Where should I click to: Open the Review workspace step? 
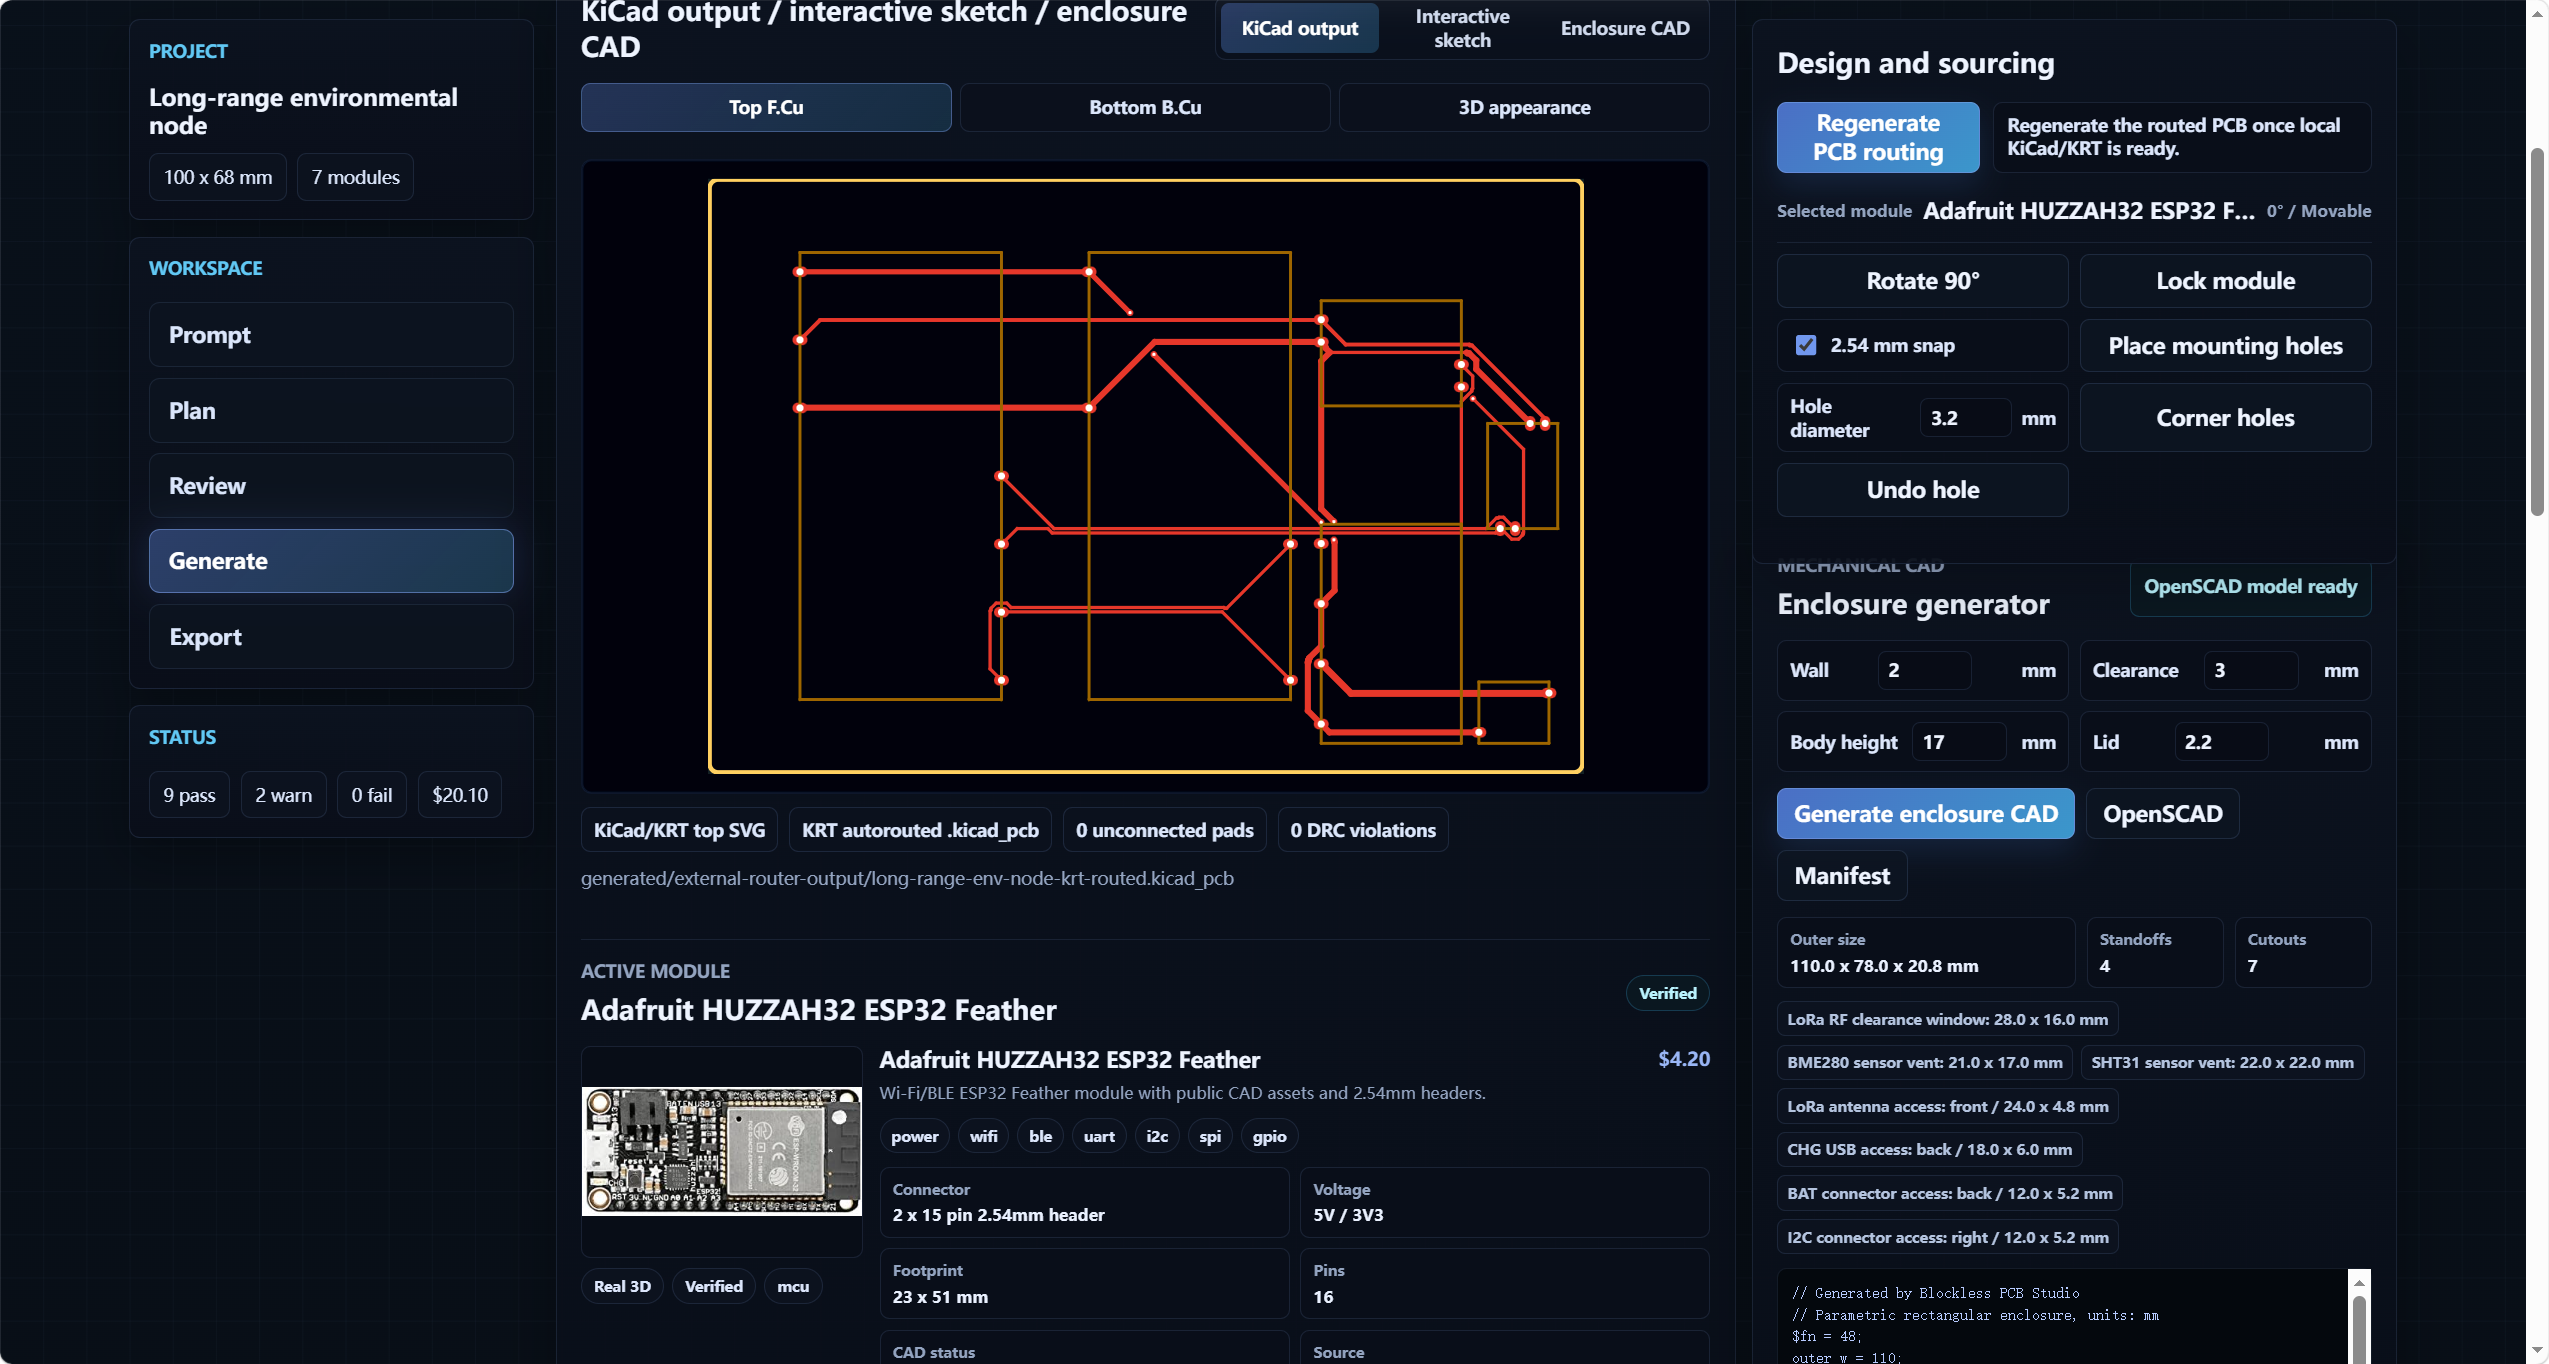[x=331, y=486]
